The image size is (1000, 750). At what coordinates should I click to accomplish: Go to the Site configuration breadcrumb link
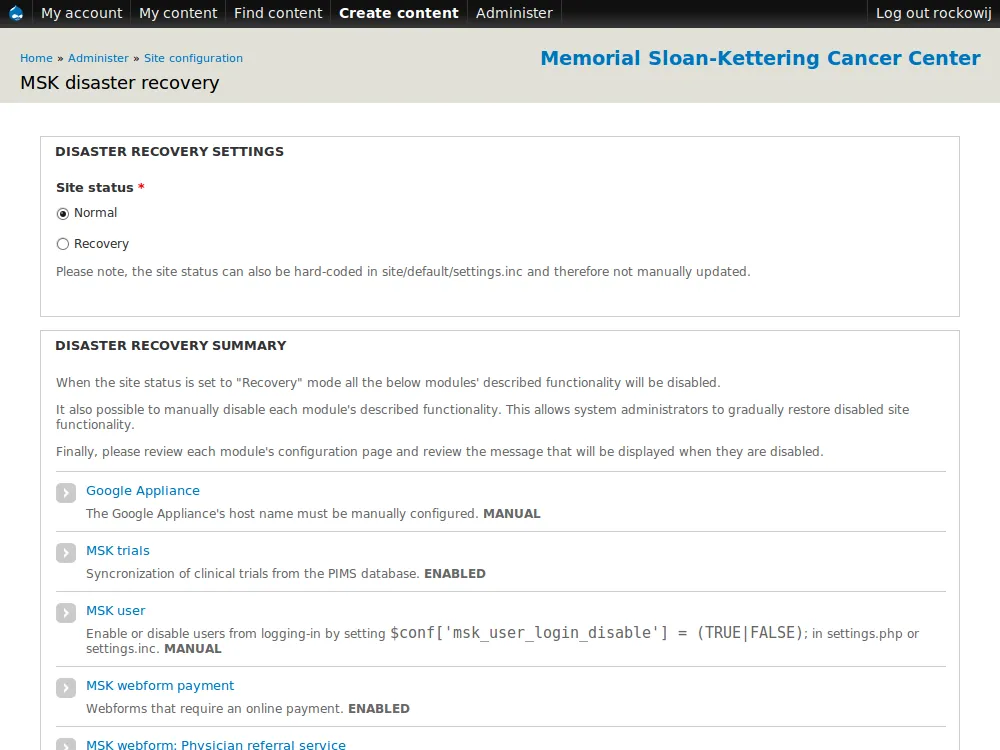193,58
